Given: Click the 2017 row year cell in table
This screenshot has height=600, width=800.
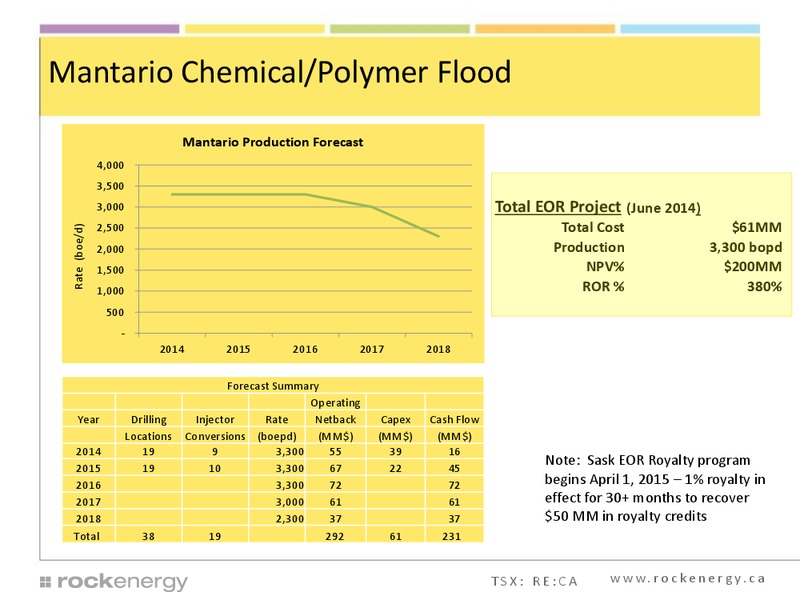Looking at the screenshot, I should tap(88, 502).
